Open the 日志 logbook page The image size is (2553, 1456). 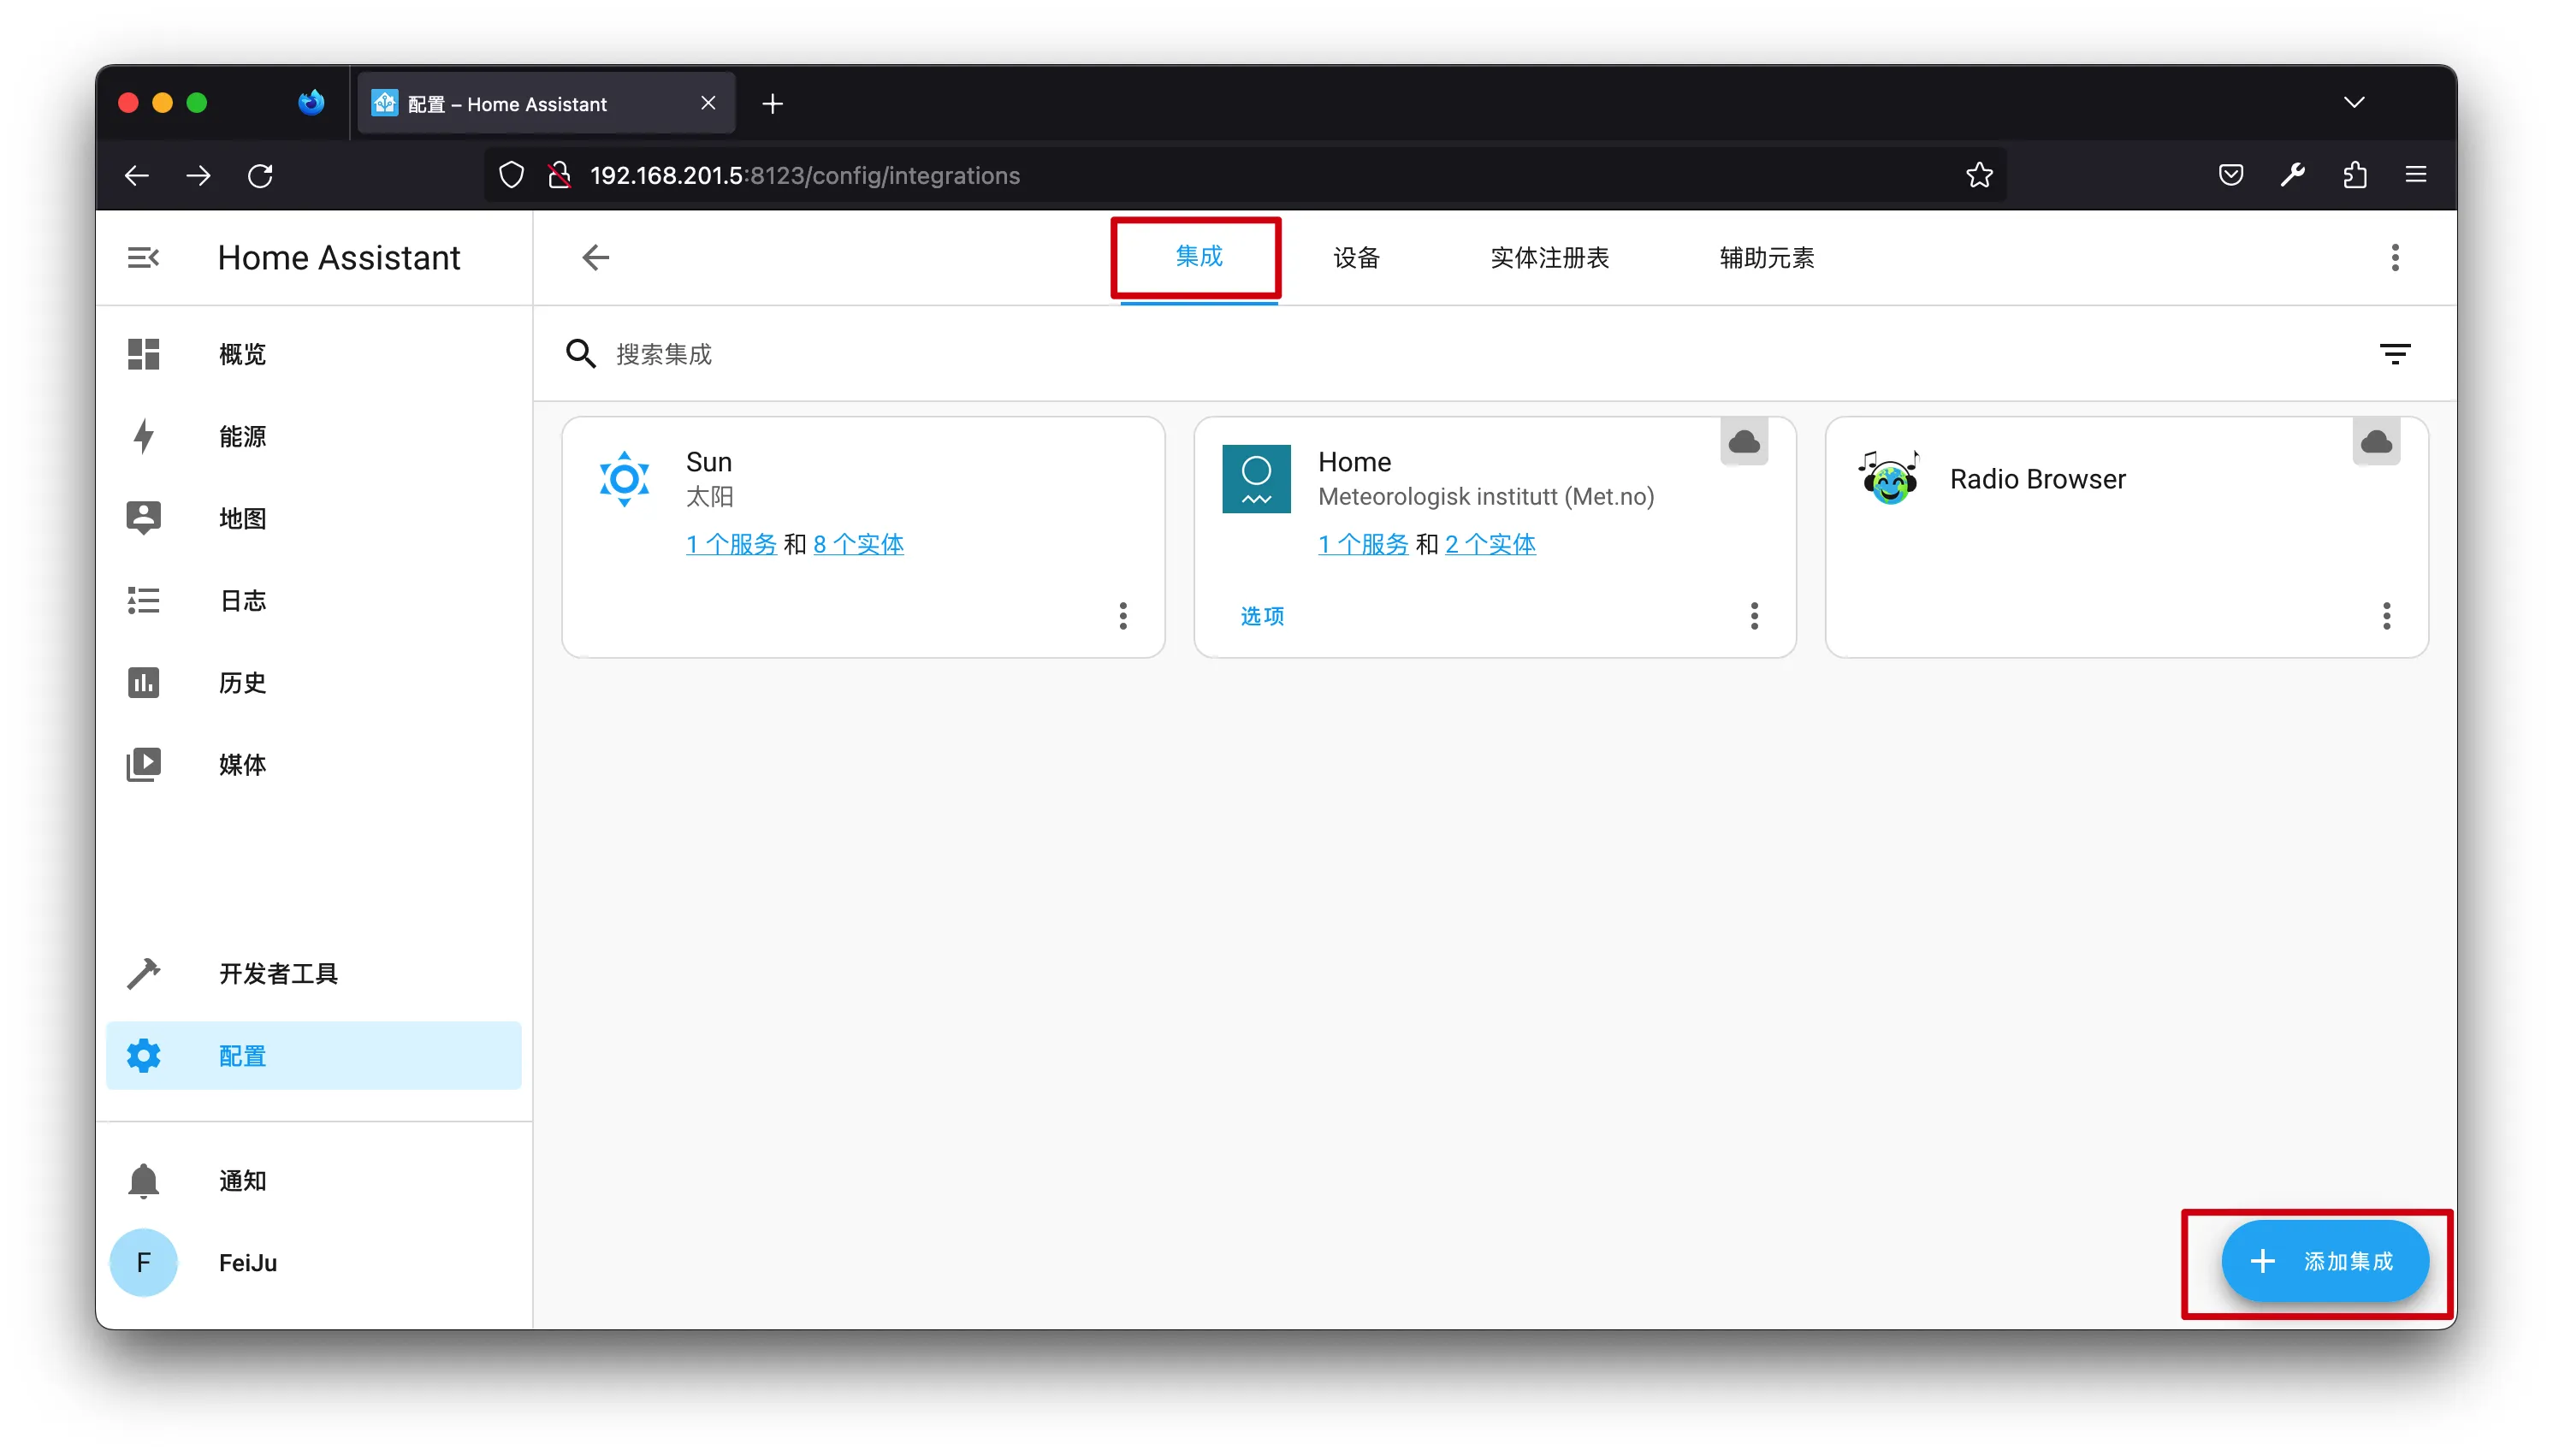242,600
